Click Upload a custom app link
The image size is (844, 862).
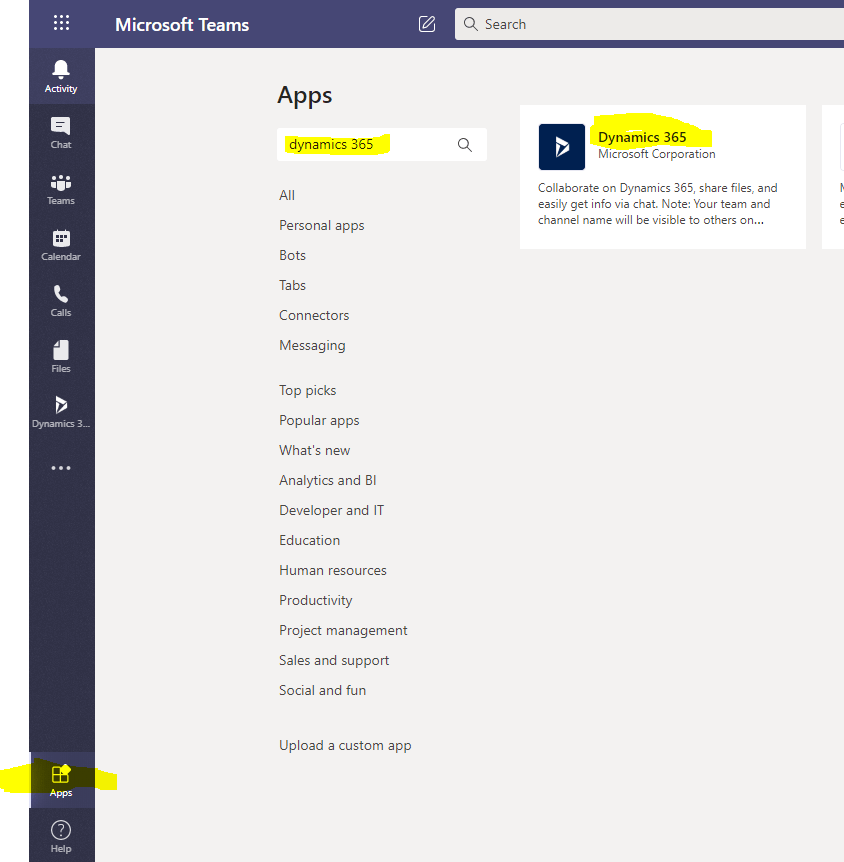tap(345, 745)
